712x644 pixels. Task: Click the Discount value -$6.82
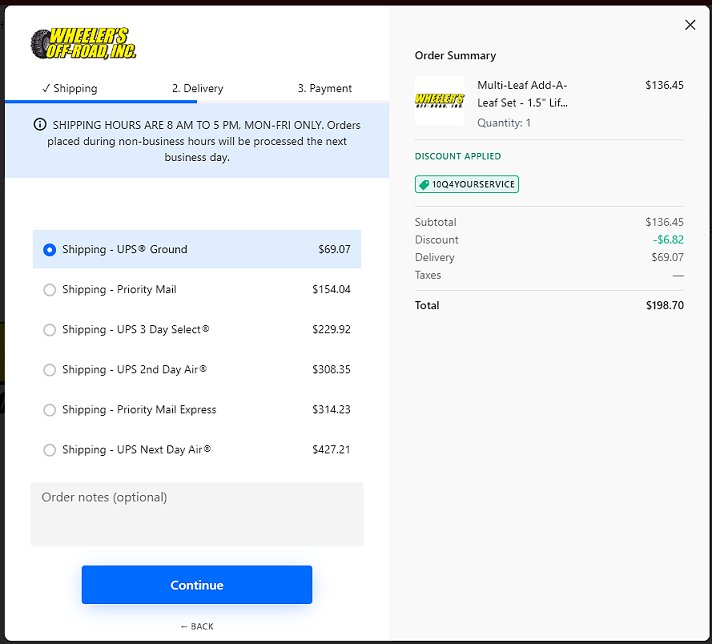tap(668, 240)
